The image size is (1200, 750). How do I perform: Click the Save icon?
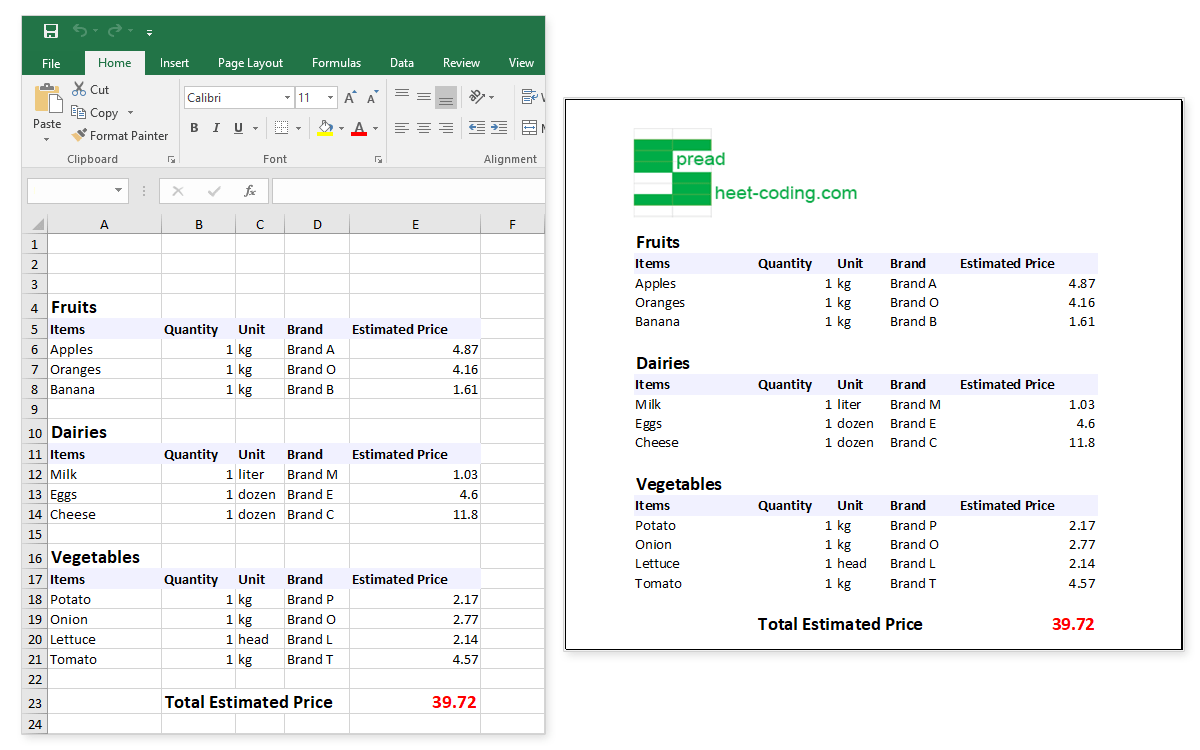[x=50, y=31]
